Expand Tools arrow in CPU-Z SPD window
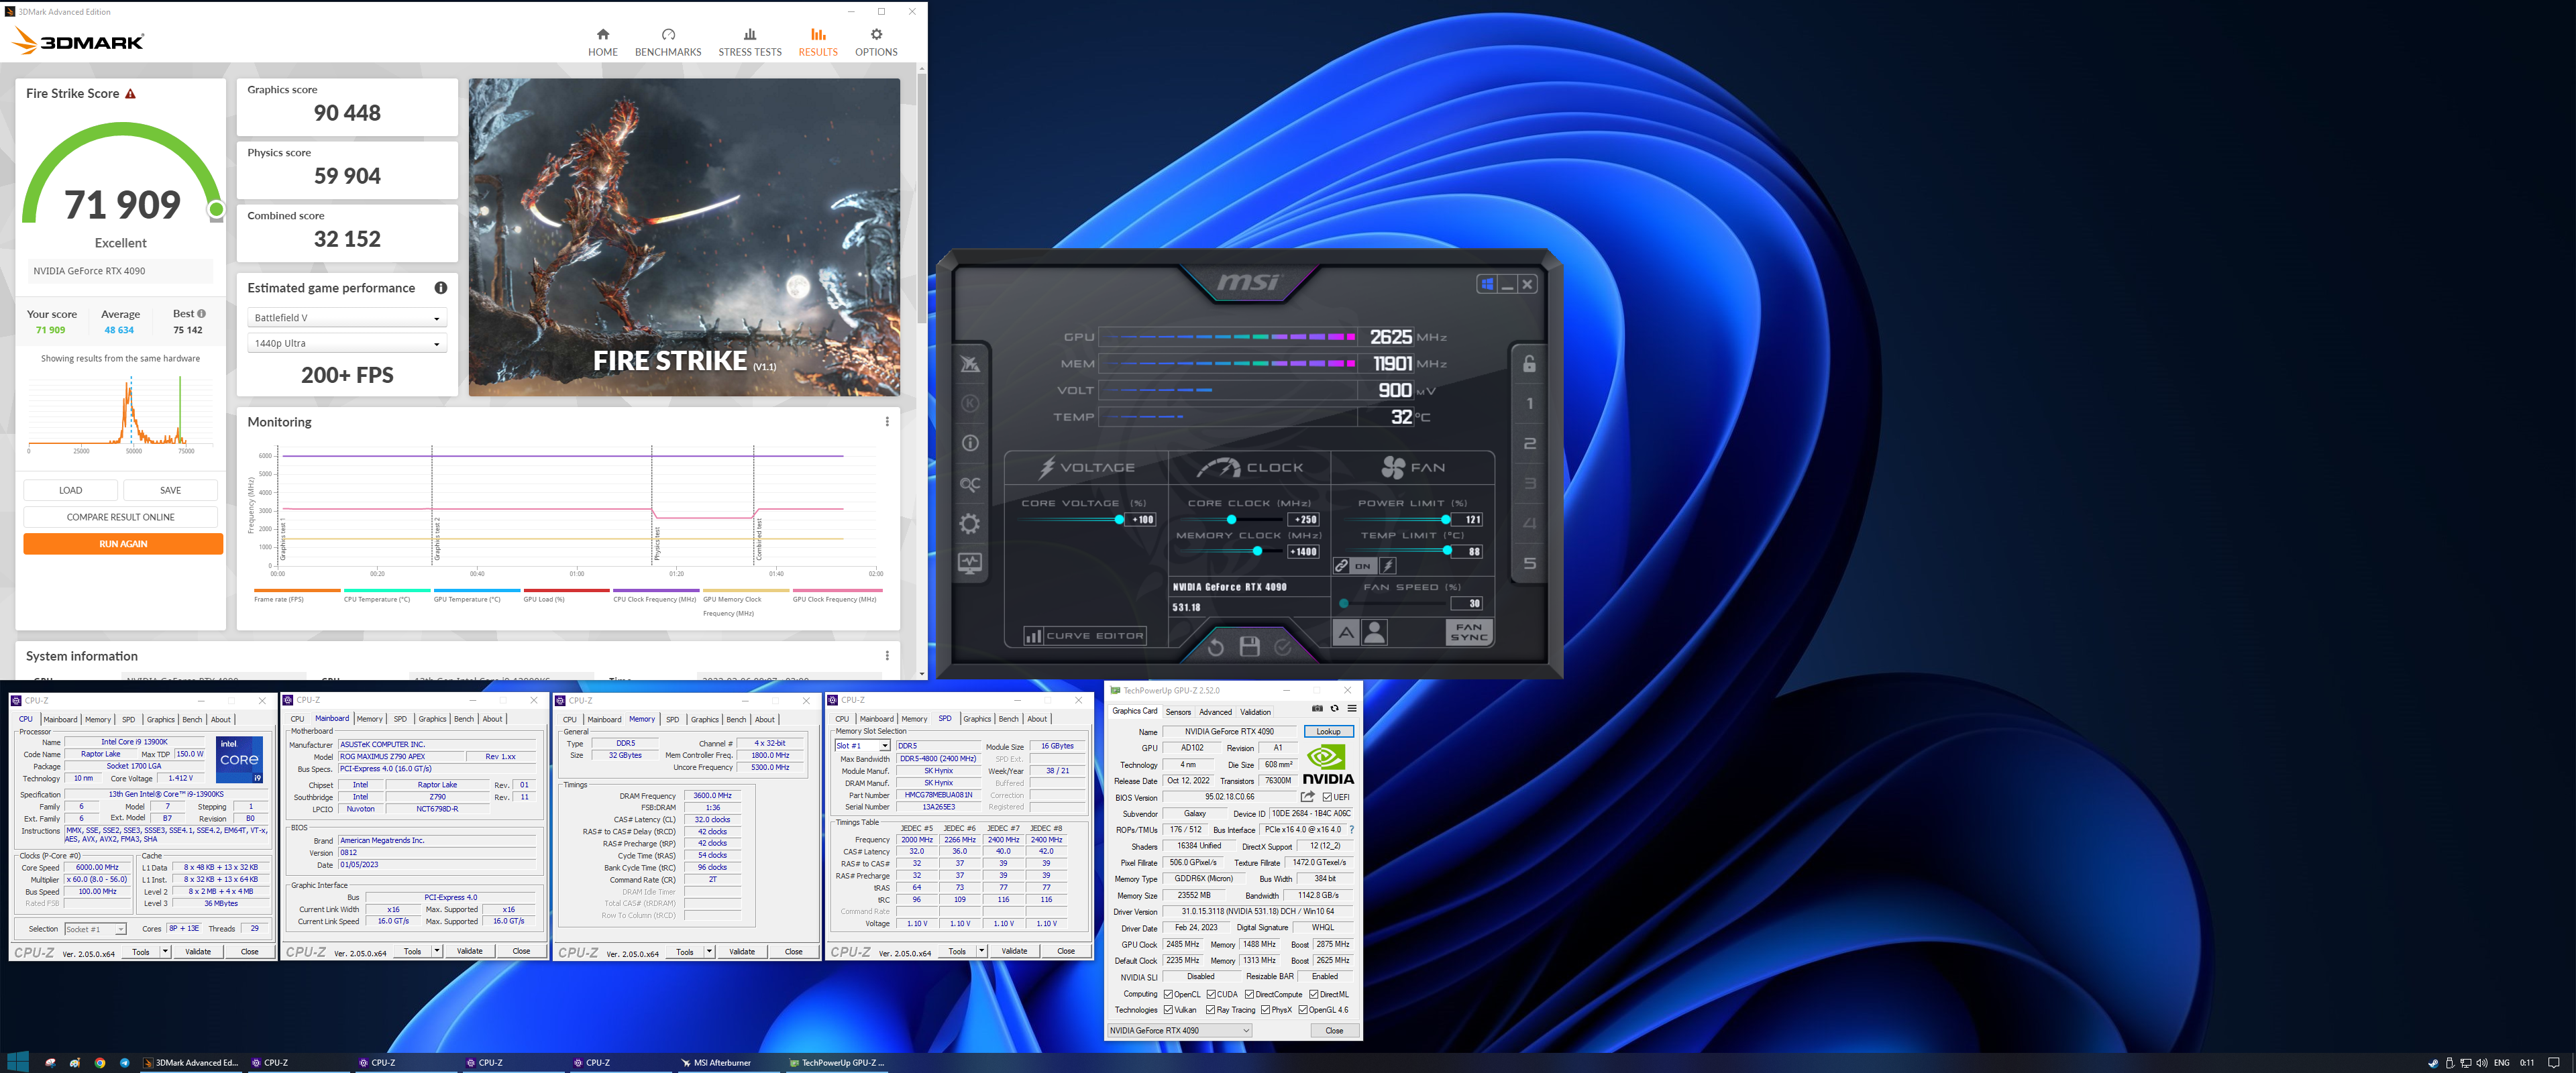This screenshot has height=1073, width=2576. [981, 951]
